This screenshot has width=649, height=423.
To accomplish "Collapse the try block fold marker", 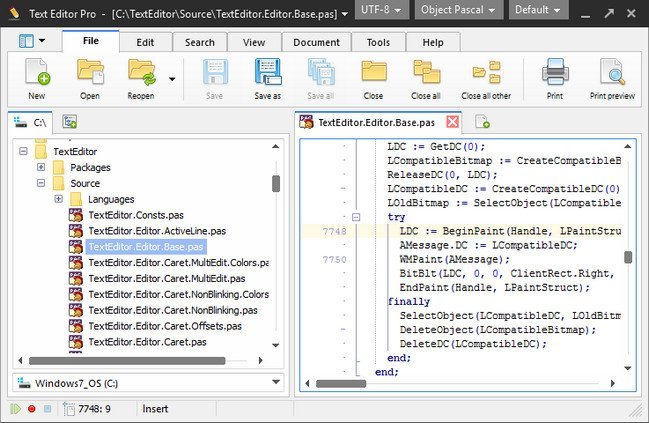I will (x=356, y=216).
